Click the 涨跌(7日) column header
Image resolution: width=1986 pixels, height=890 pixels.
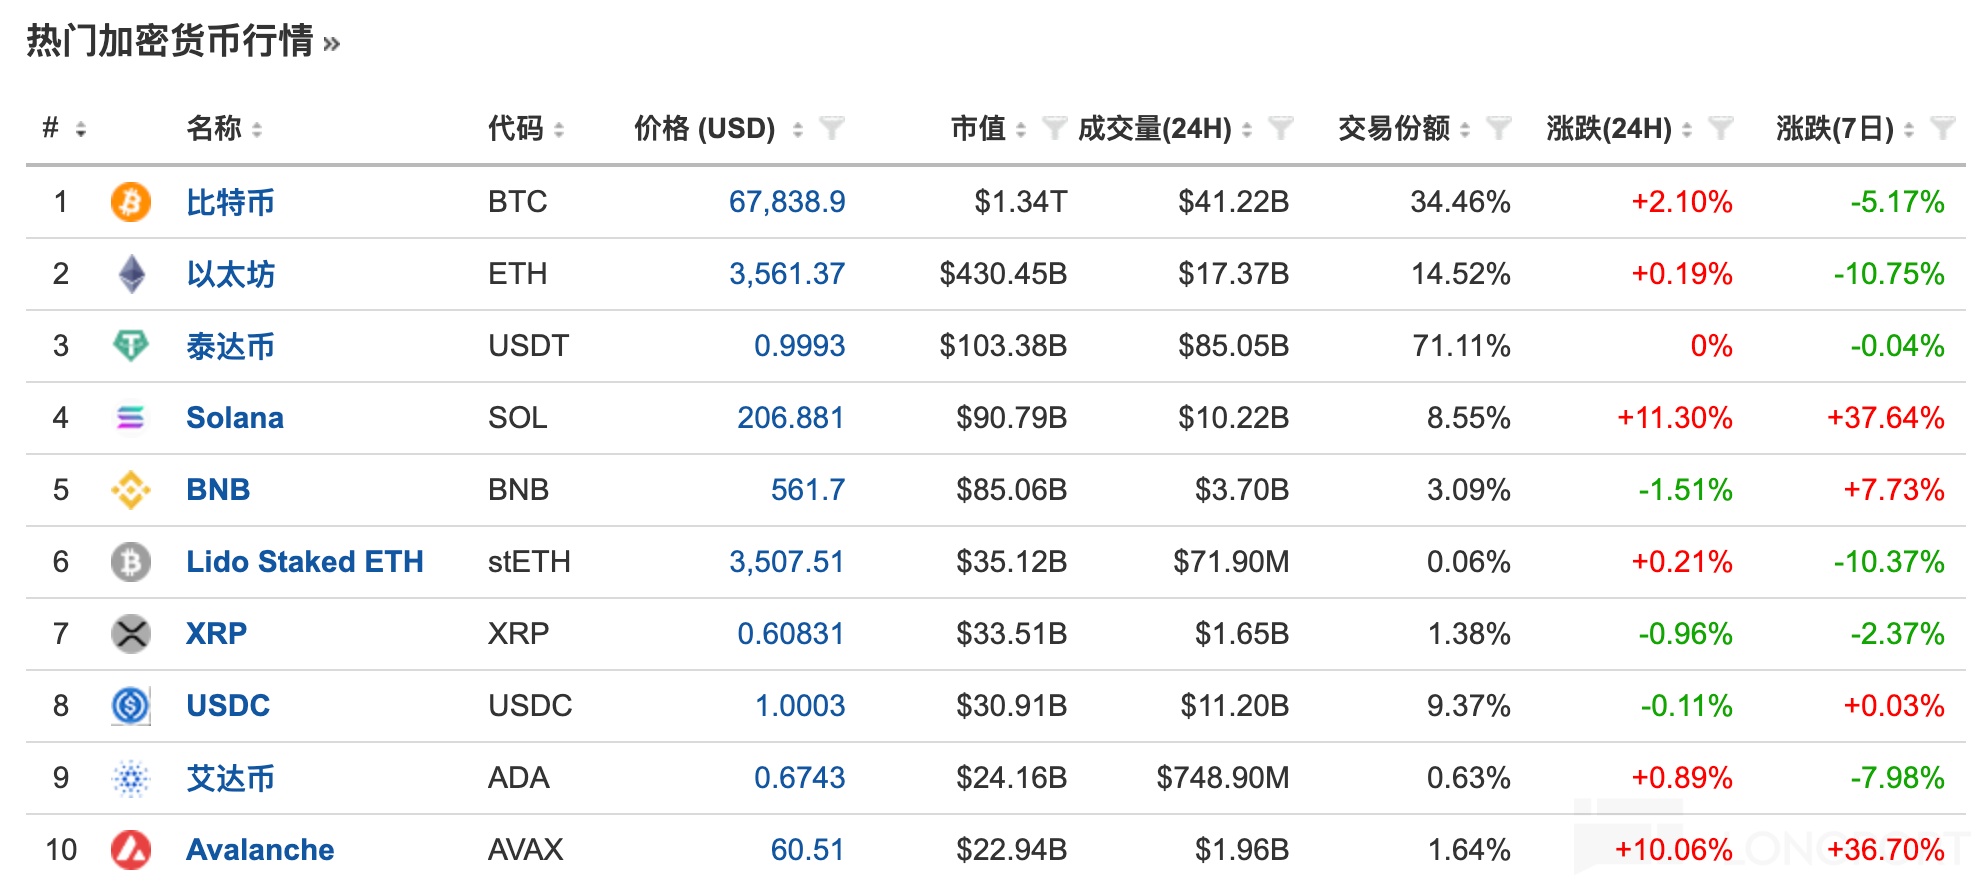[1834, 128]
